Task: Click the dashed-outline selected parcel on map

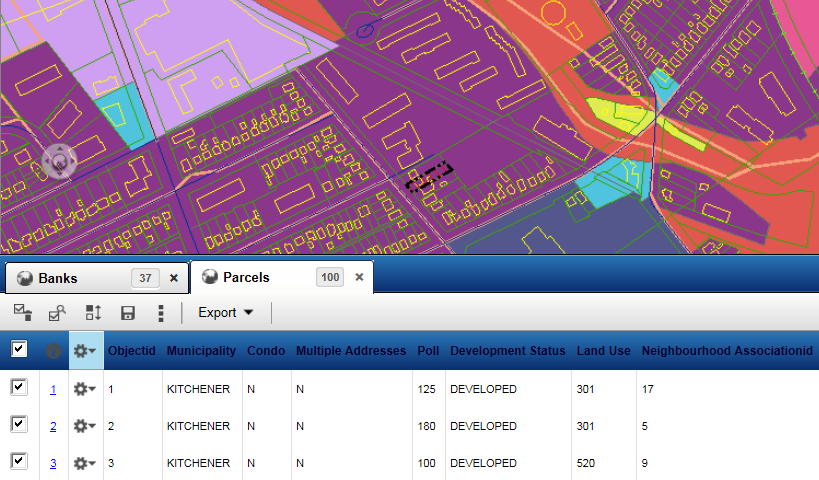Action: coord(429,177)
